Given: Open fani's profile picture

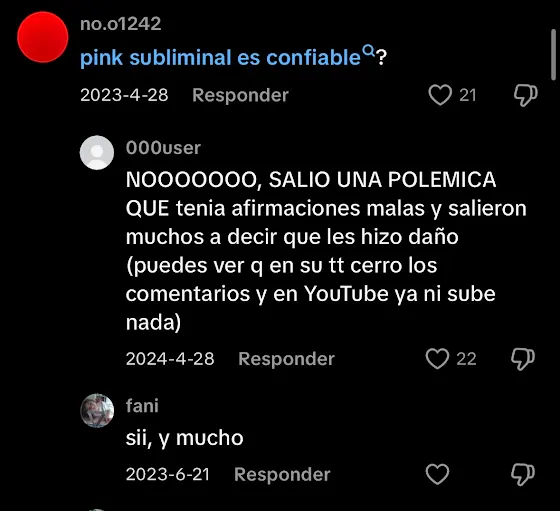Looking at the screenshot, I should click(x=97, y=411).
